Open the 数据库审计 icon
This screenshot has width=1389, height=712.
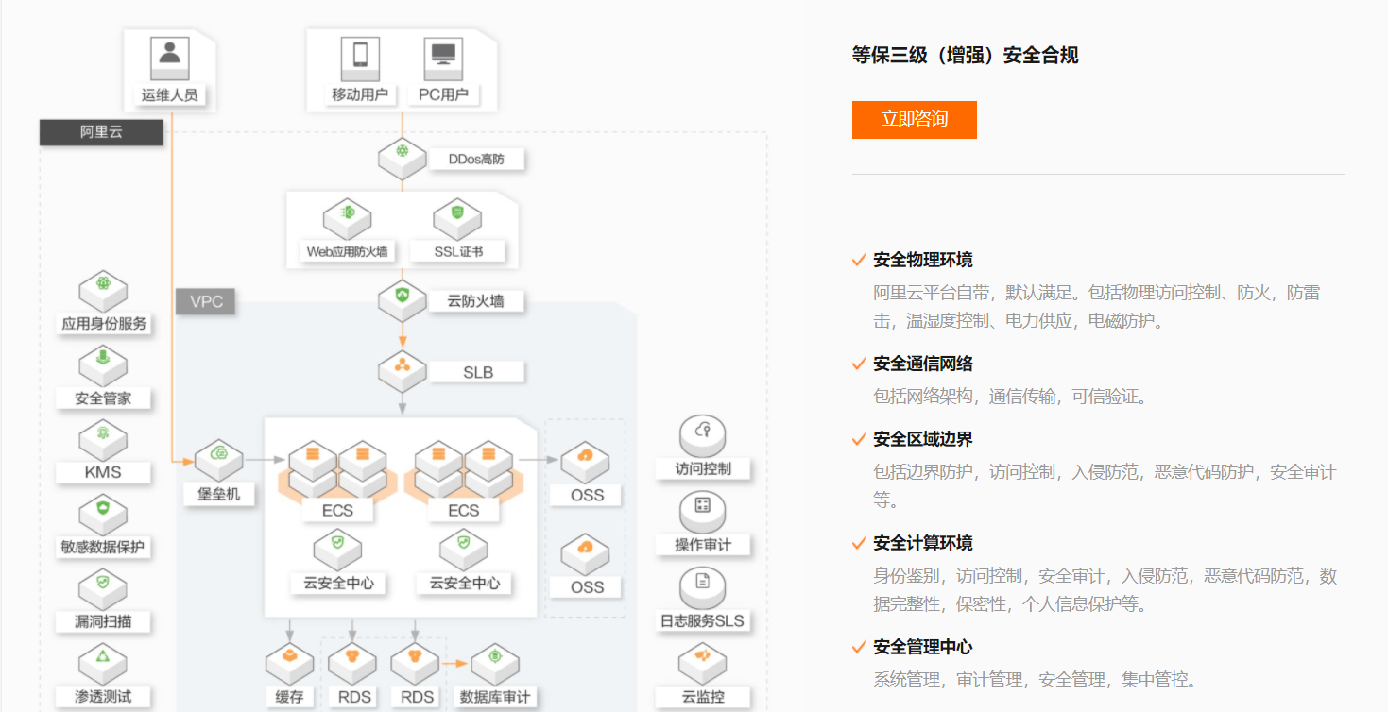(494, 664)
